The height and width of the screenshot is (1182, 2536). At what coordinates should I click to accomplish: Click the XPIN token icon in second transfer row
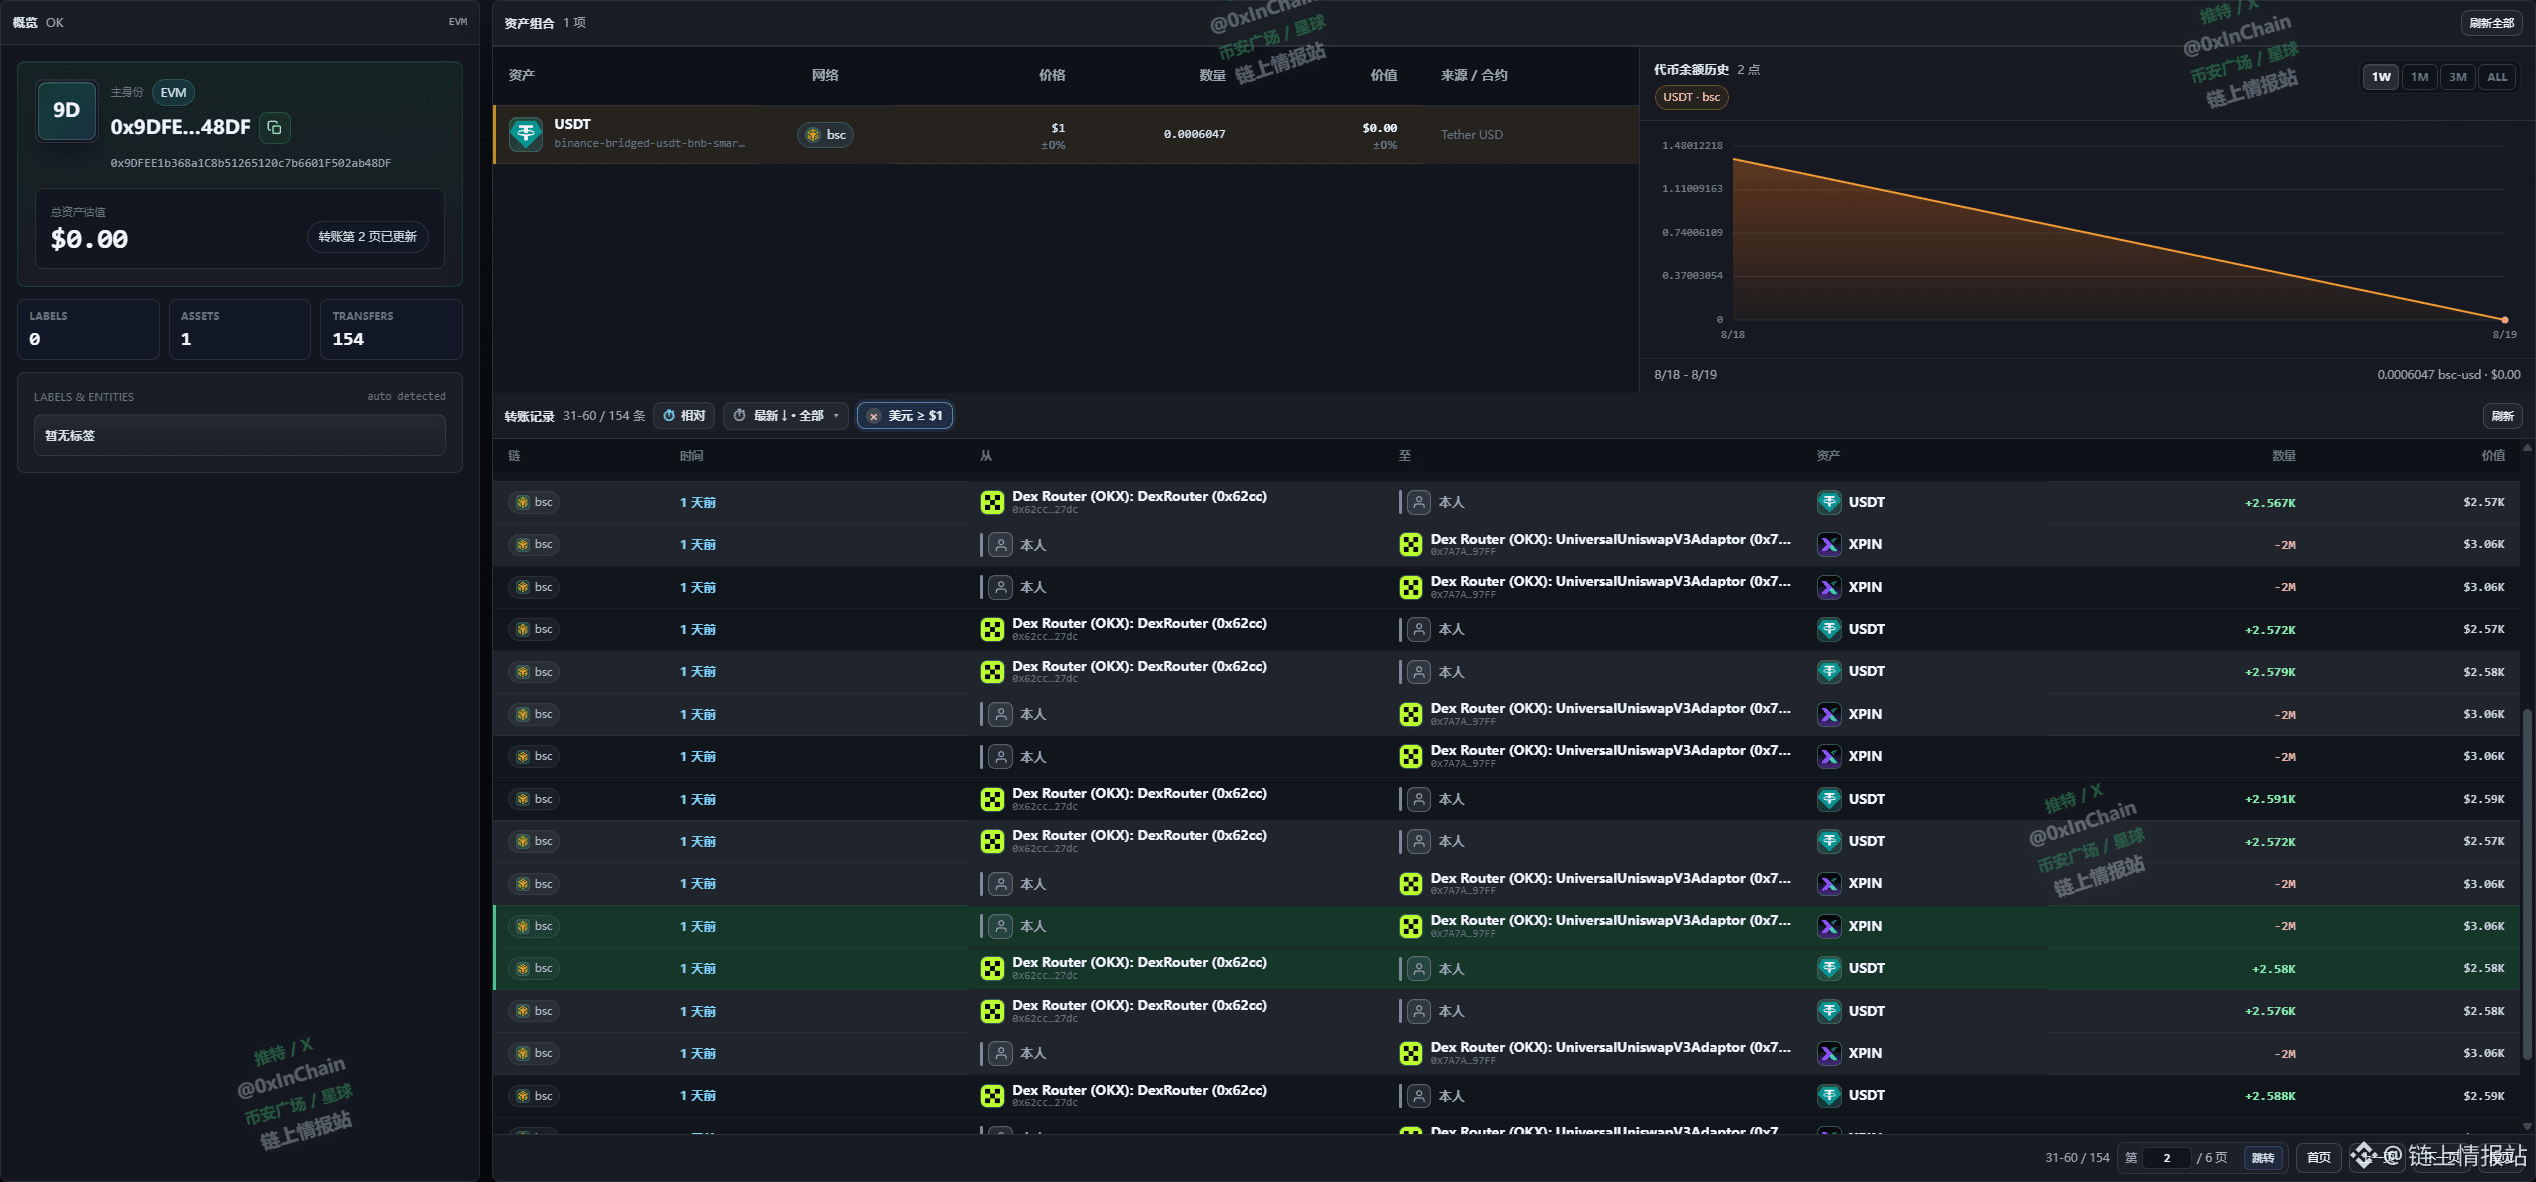1829,545
